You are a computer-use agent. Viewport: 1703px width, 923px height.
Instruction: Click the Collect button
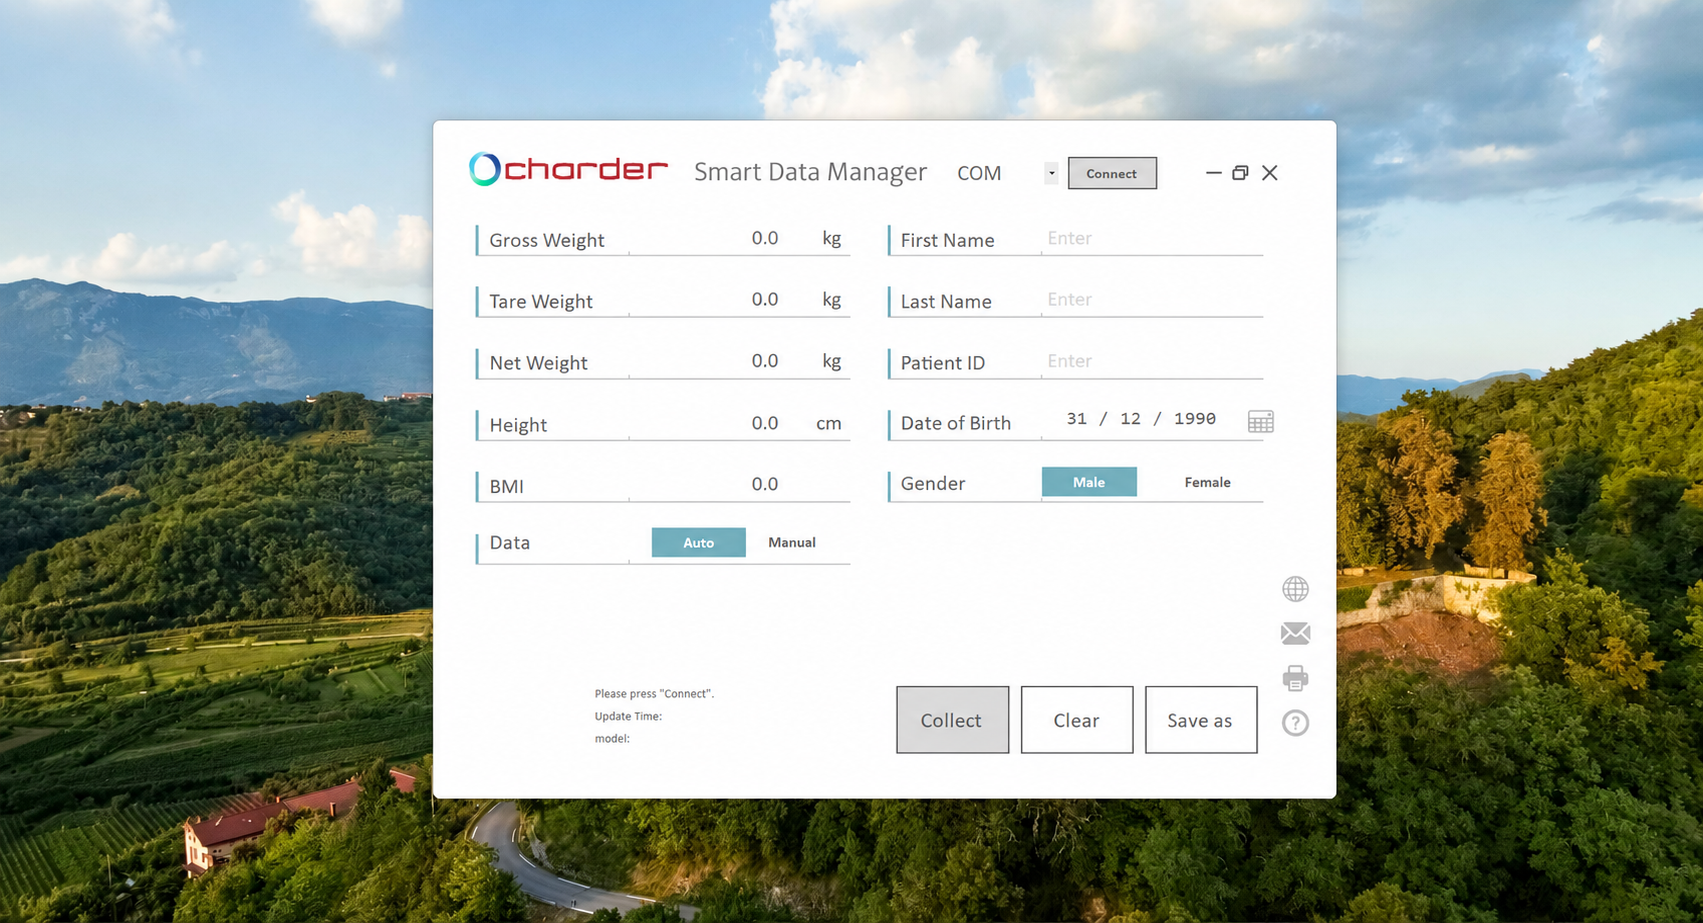[952, 720]
